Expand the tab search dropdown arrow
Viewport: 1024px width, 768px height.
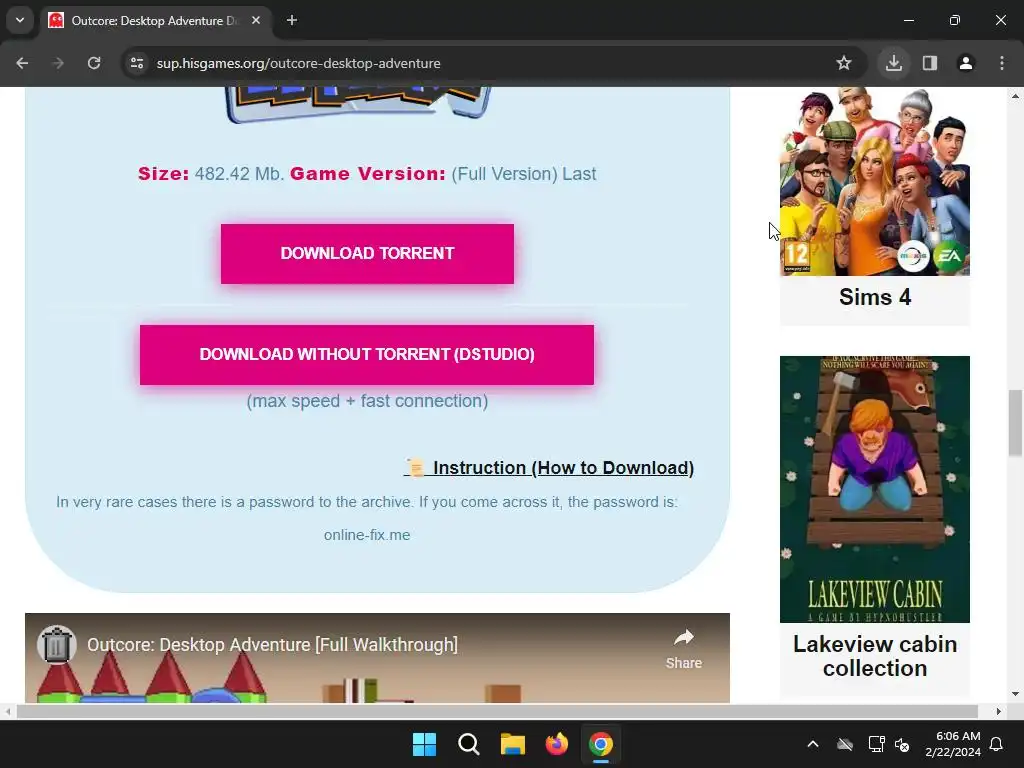click(x=20, y=20)
